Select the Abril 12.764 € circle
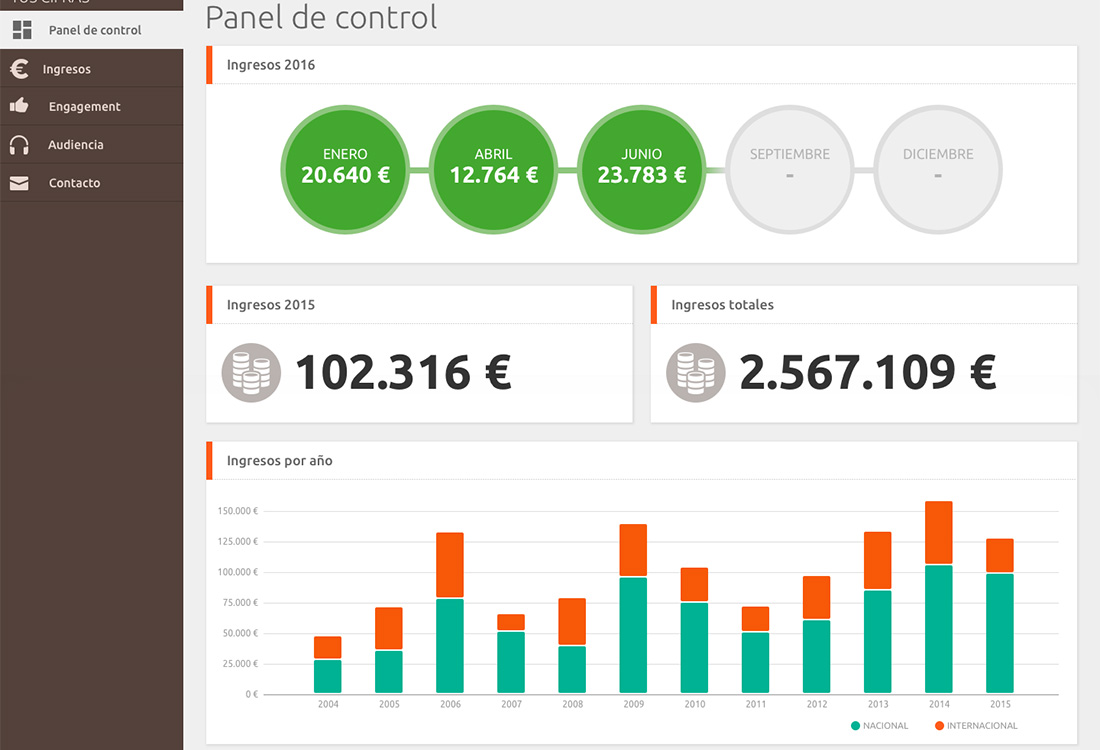The image size is (1100, 750). tap(493, 167)
